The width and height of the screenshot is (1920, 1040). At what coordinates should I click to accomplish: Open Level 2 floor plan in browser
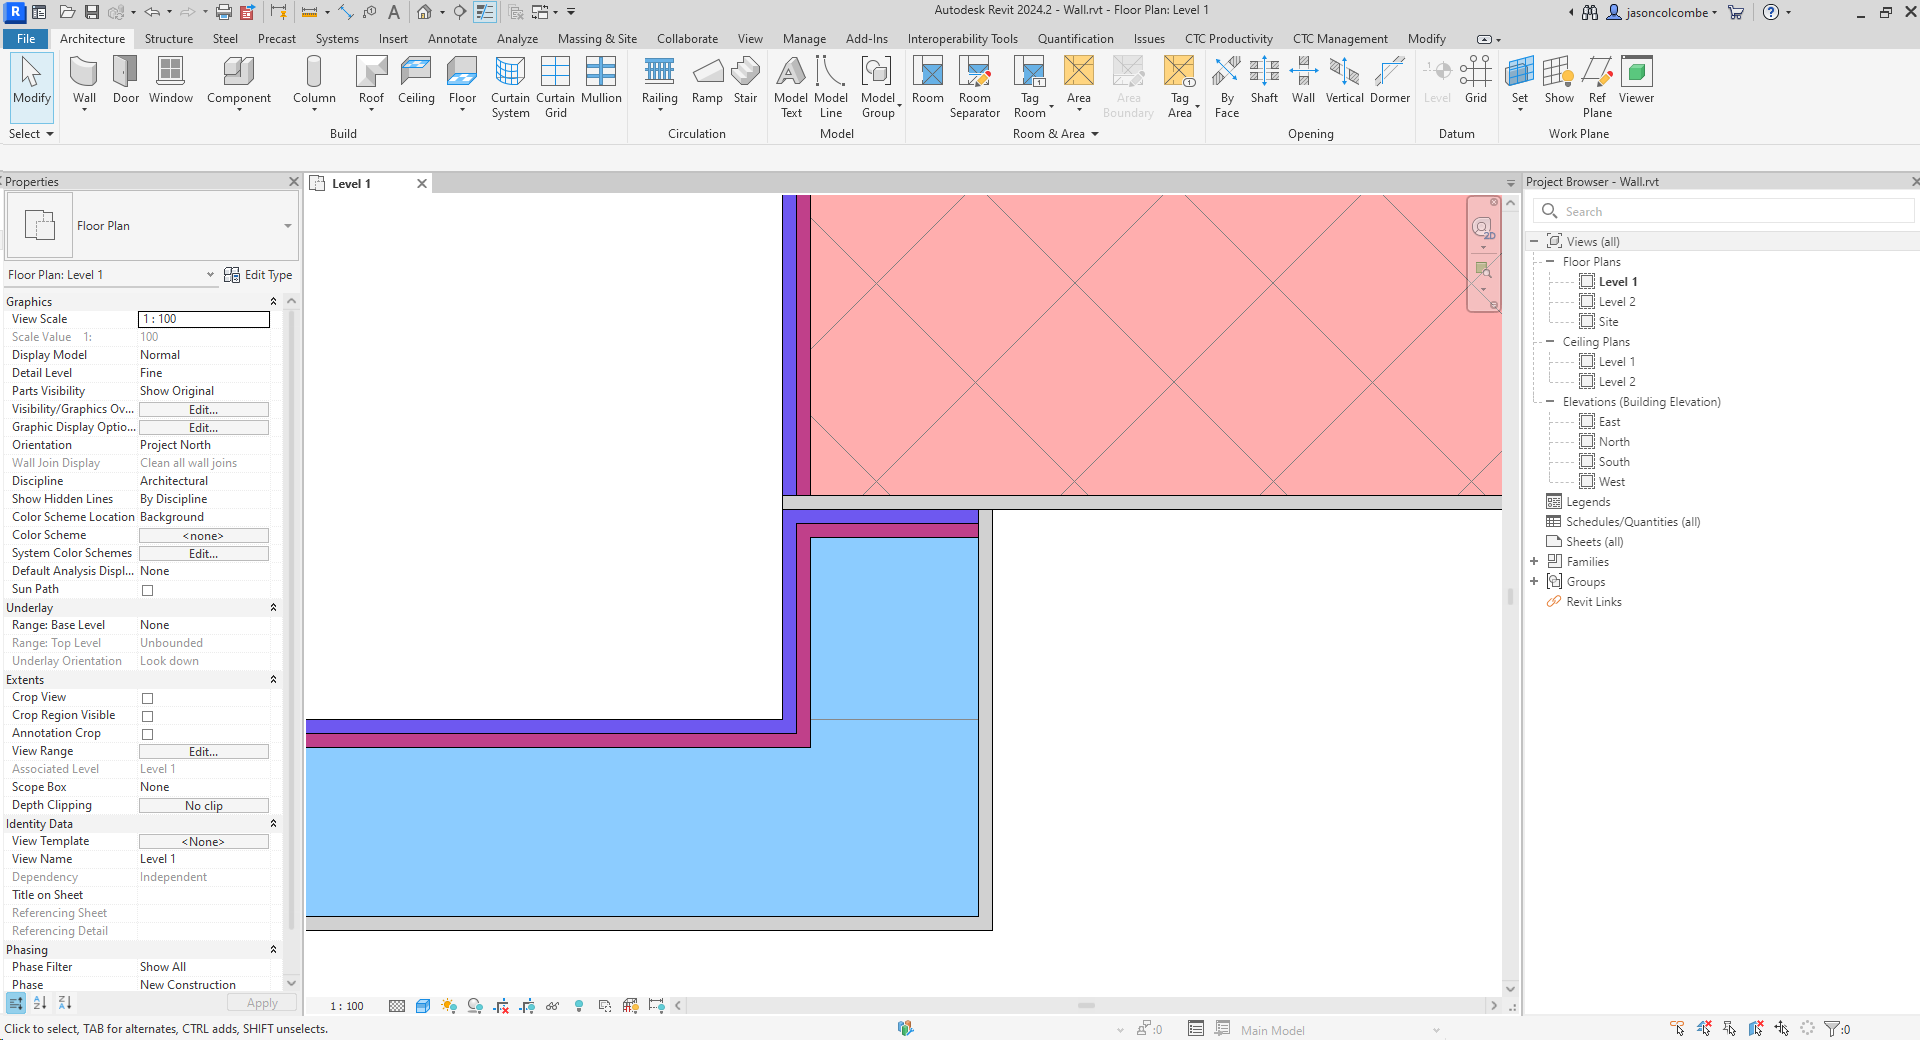pyautogui.click(x=1617, y=302)
